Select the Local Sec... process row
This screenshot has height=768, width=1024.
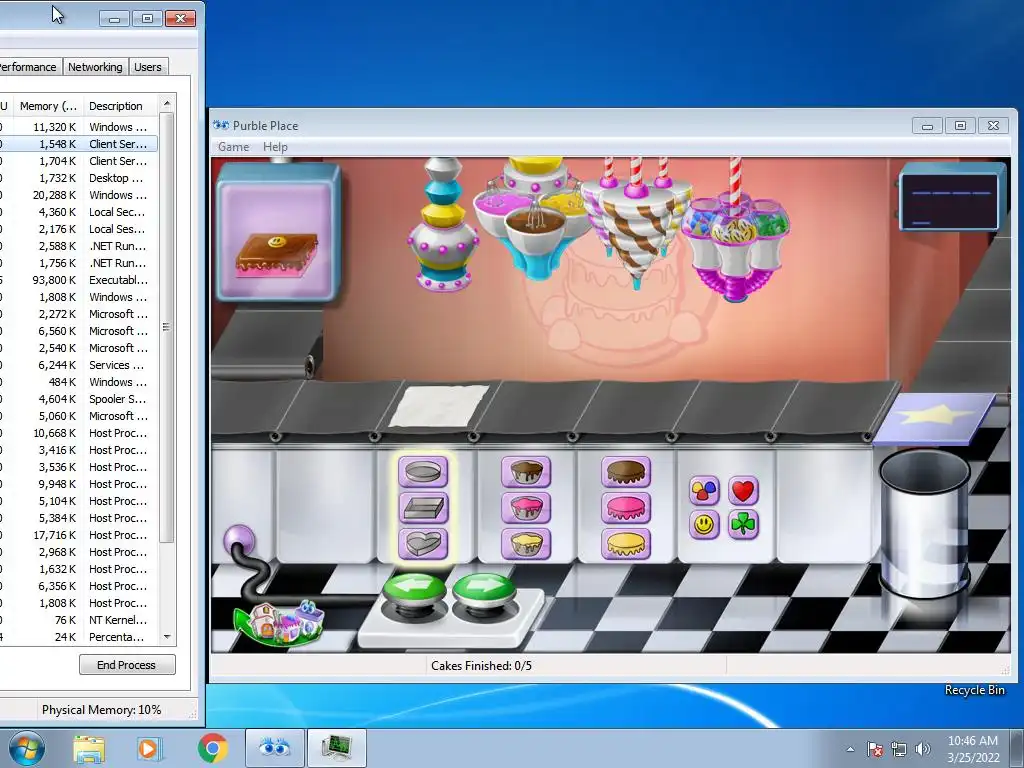78,212
